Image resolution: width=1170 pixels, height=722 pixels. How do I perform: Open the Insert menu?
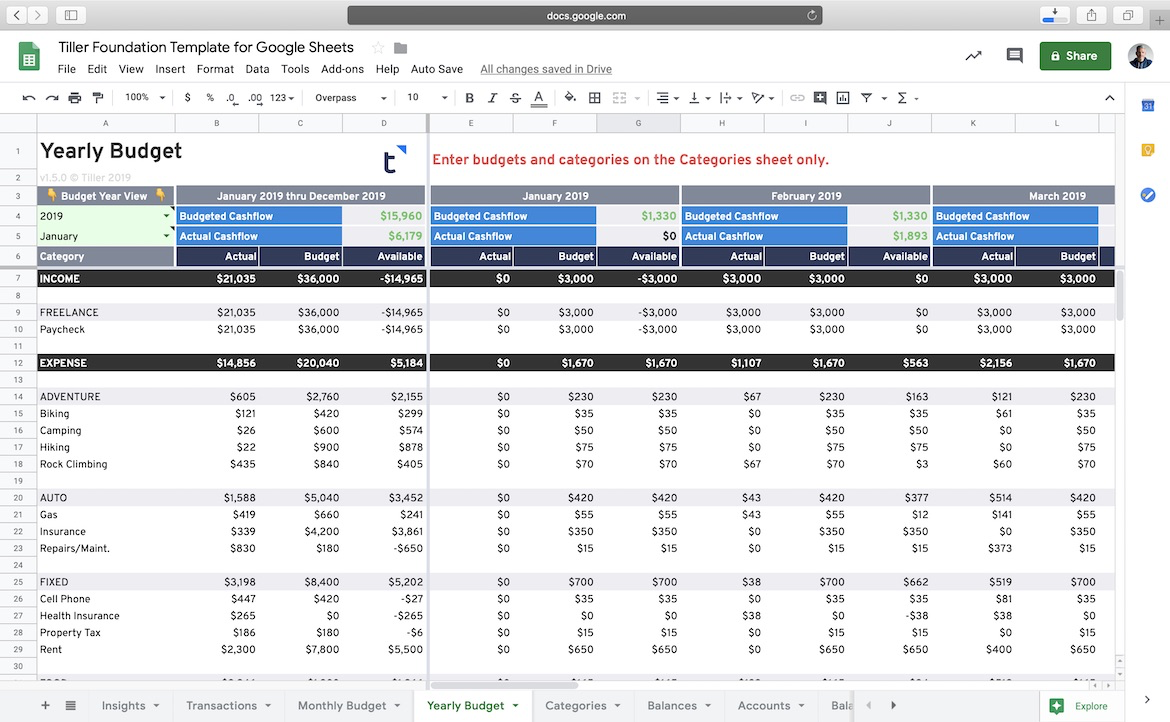[x=170, y=69]
